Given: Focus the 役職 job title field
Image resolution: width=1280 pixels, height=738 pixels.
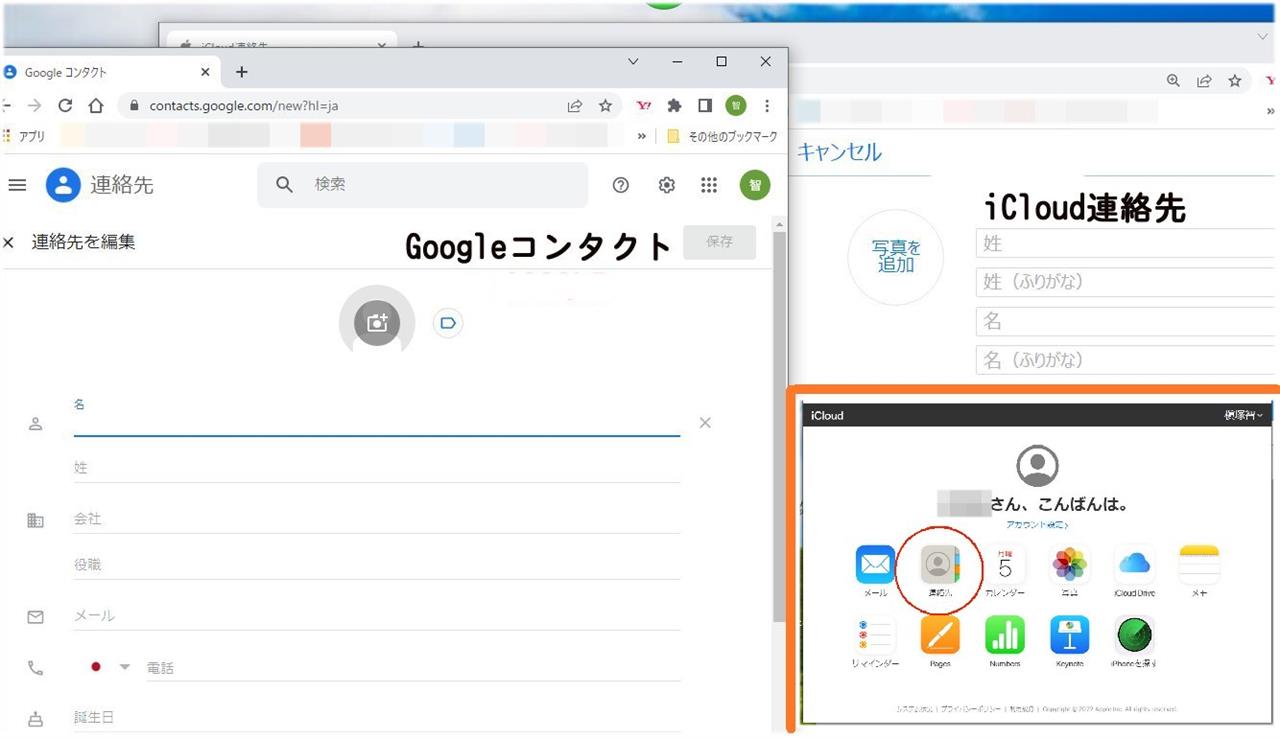Looking at the screenshot, I should tap(377, 565).
